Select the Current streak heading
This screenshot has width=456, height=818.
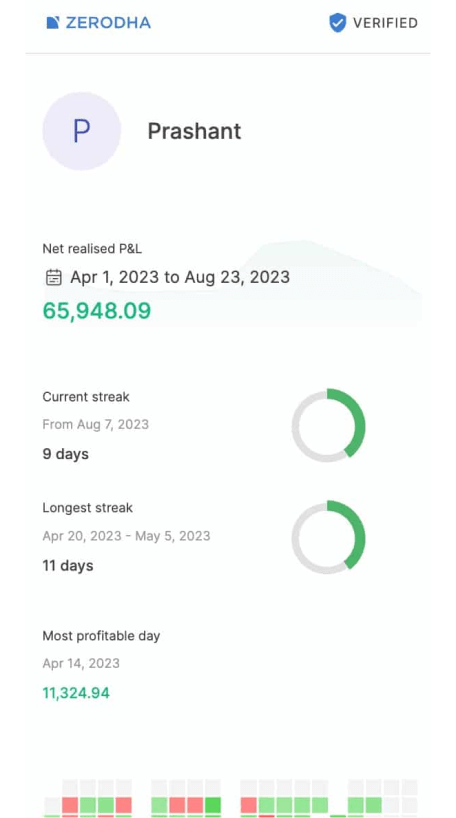86,396
